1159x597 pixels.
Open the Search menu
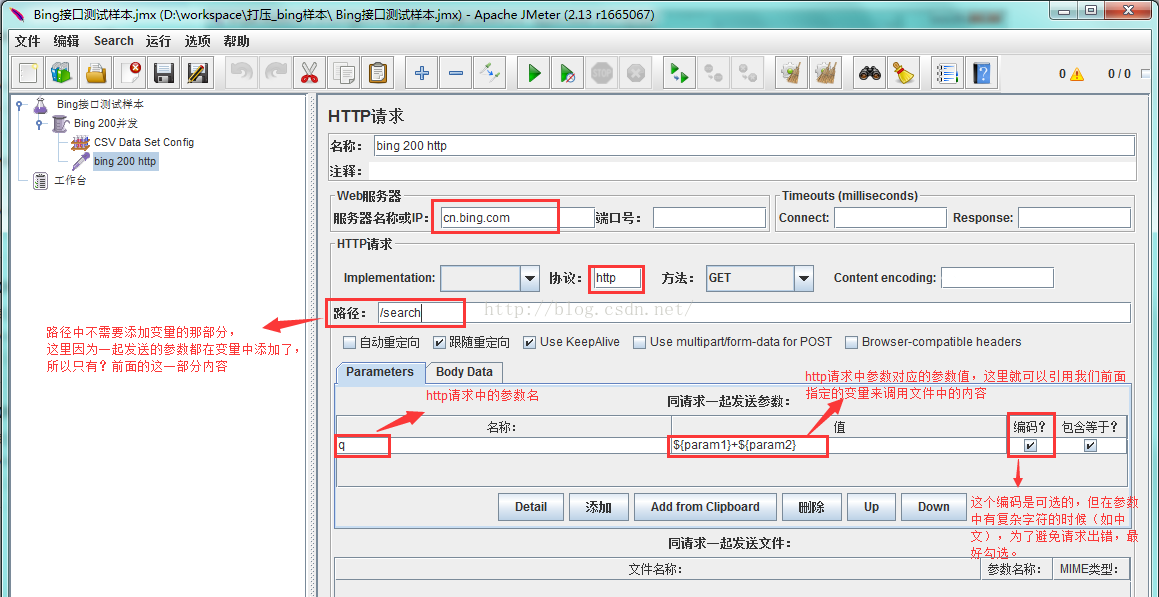(x=114, y=41)
